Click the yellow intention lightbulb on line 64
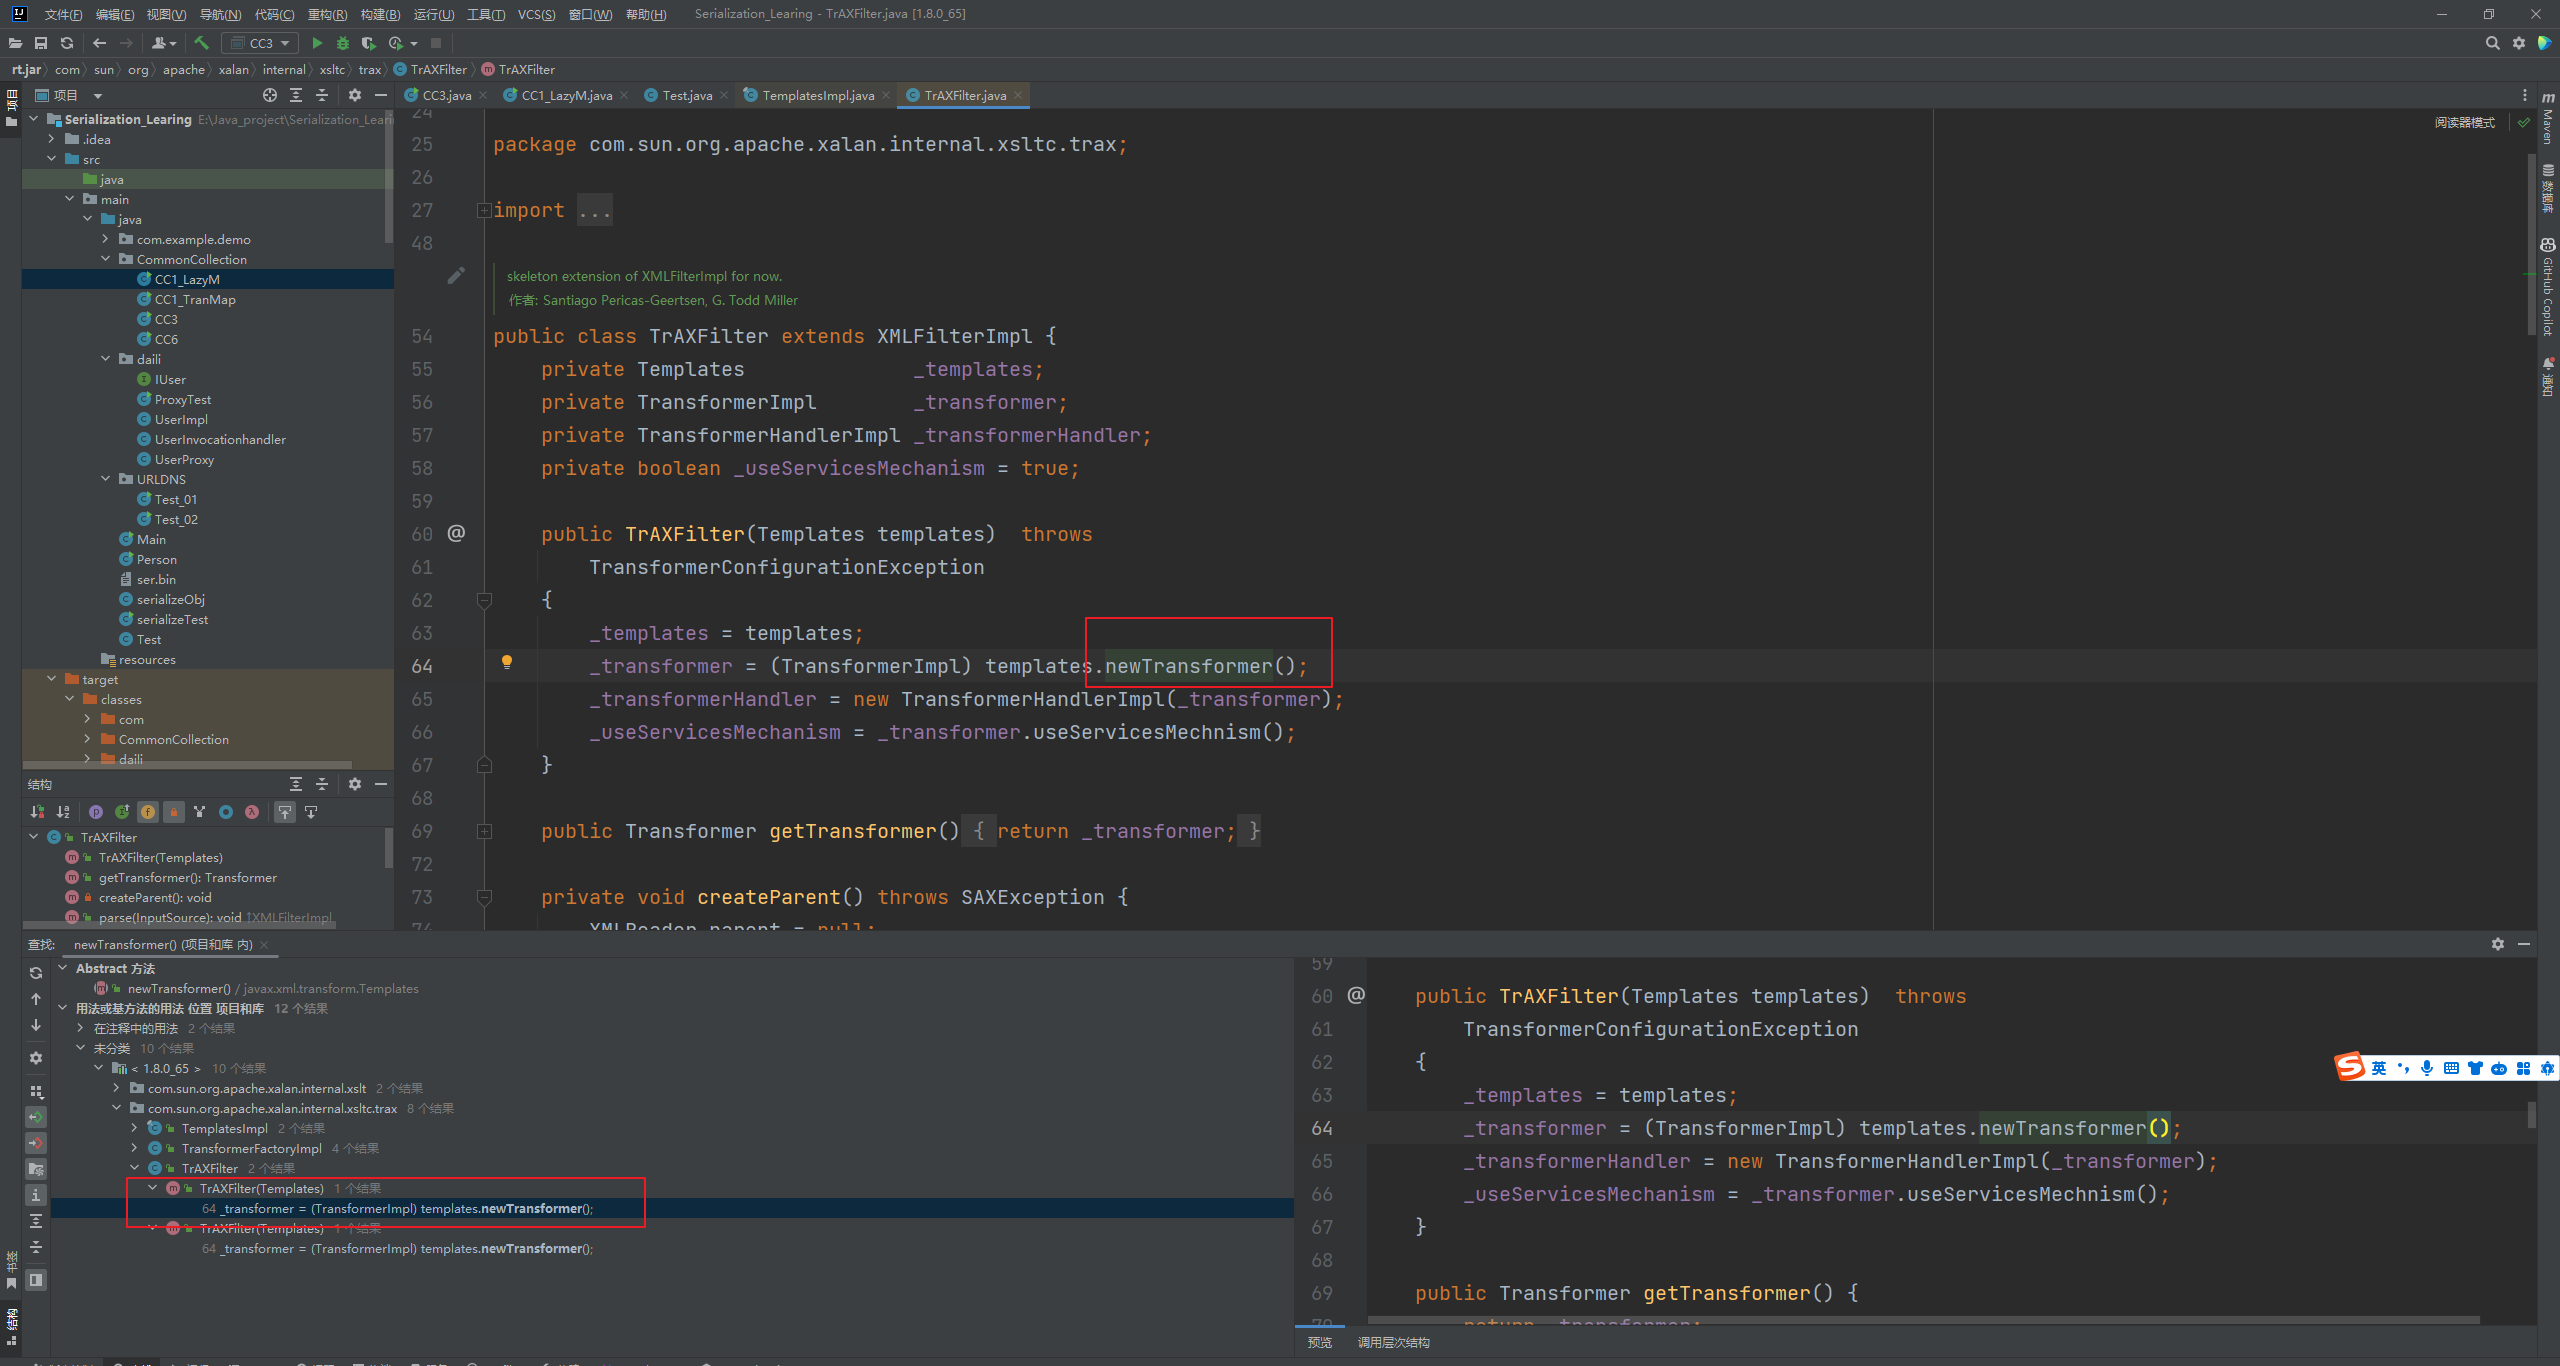 tap(507, 662)
